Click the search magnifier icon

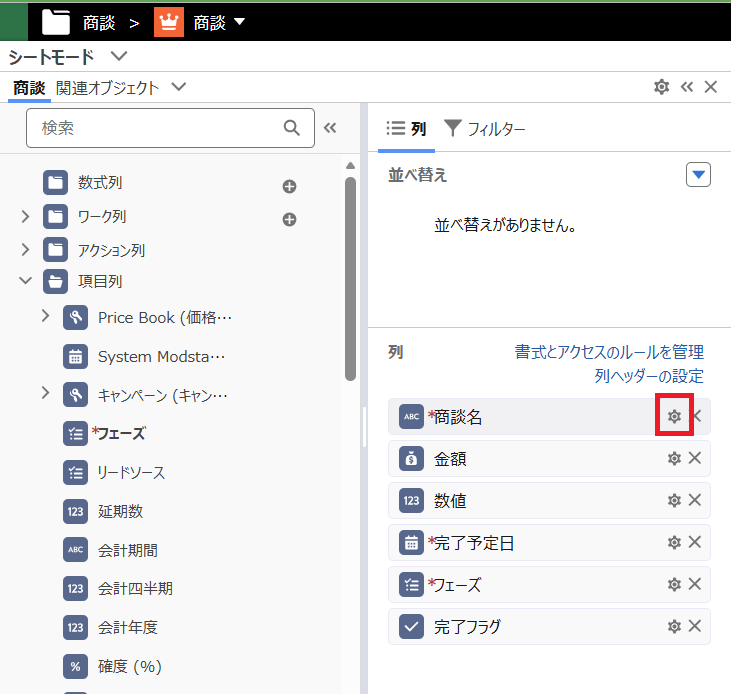[x=292, y=128]
